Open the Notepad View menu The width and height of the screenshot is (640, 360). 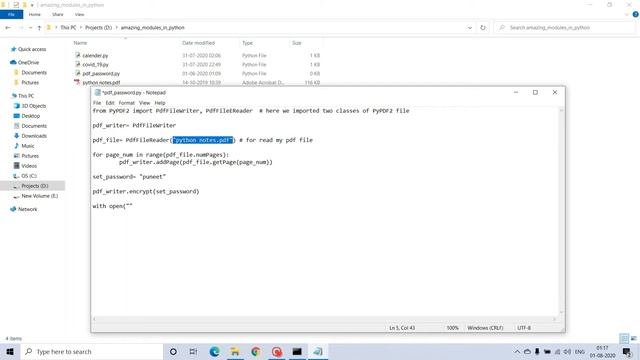point(144,103)
